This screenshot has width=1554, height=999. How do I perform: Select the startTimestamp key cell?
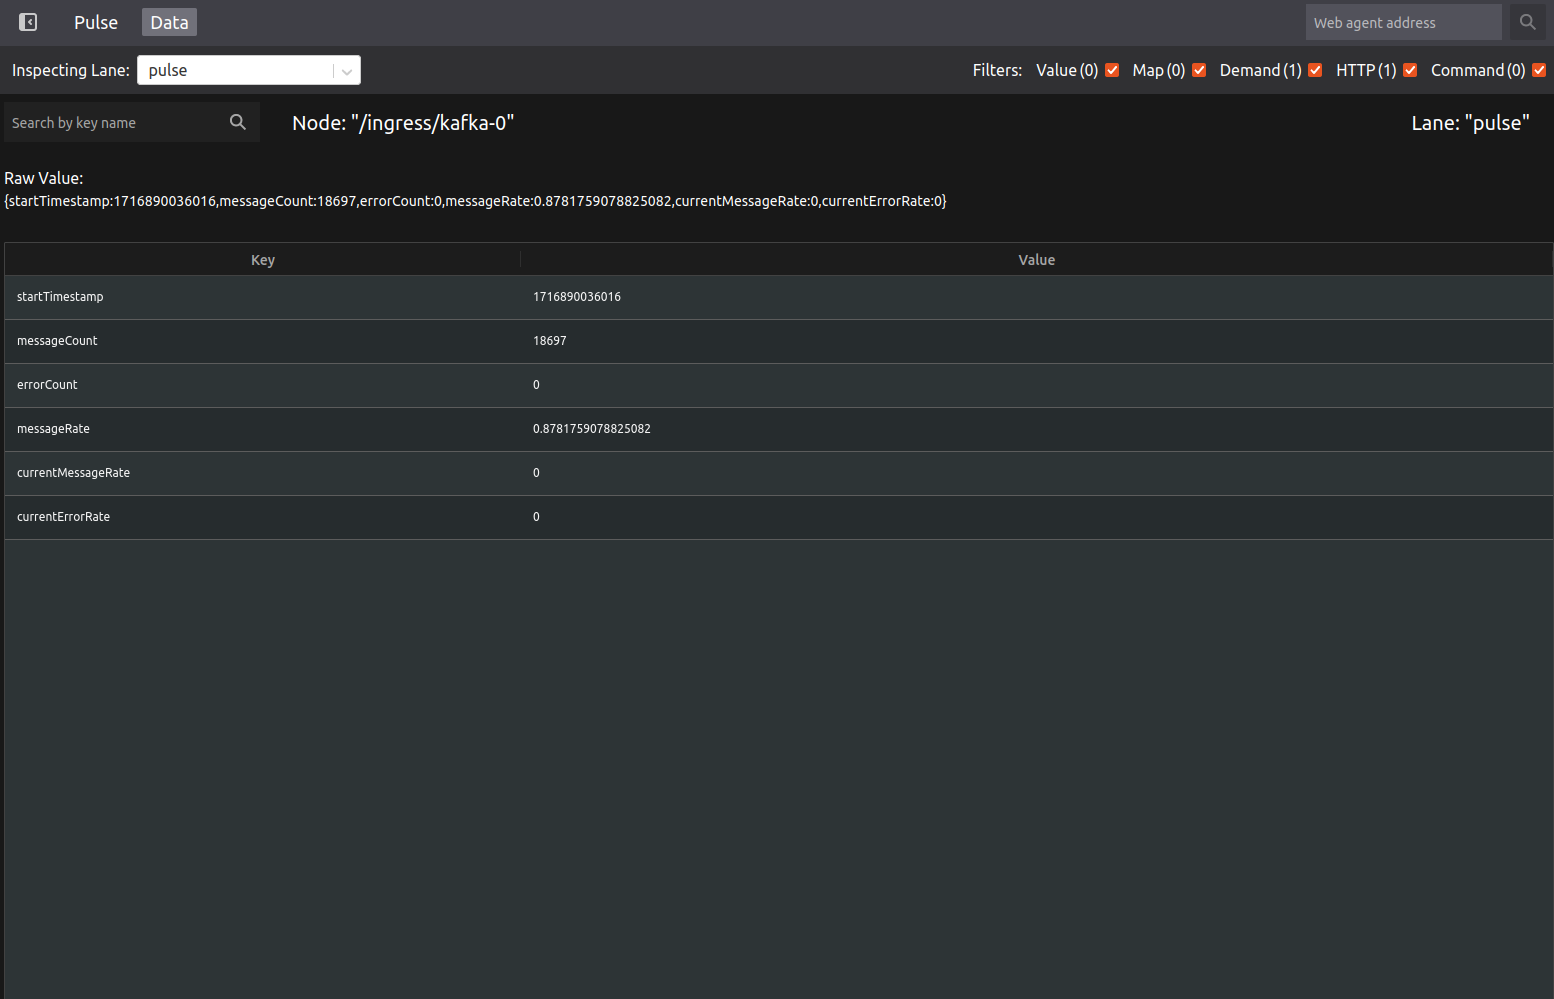(x=263, y=297)
